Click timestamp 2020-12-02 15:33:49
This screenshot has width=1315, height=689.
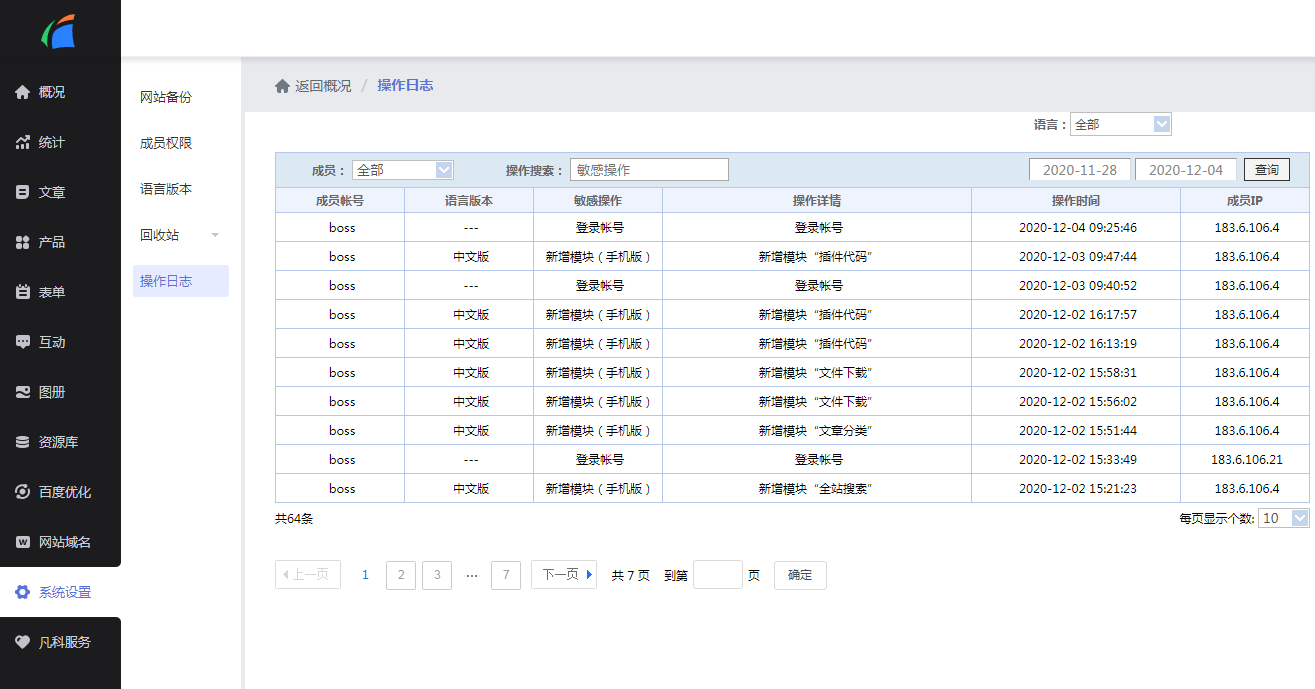(1078, 460)
